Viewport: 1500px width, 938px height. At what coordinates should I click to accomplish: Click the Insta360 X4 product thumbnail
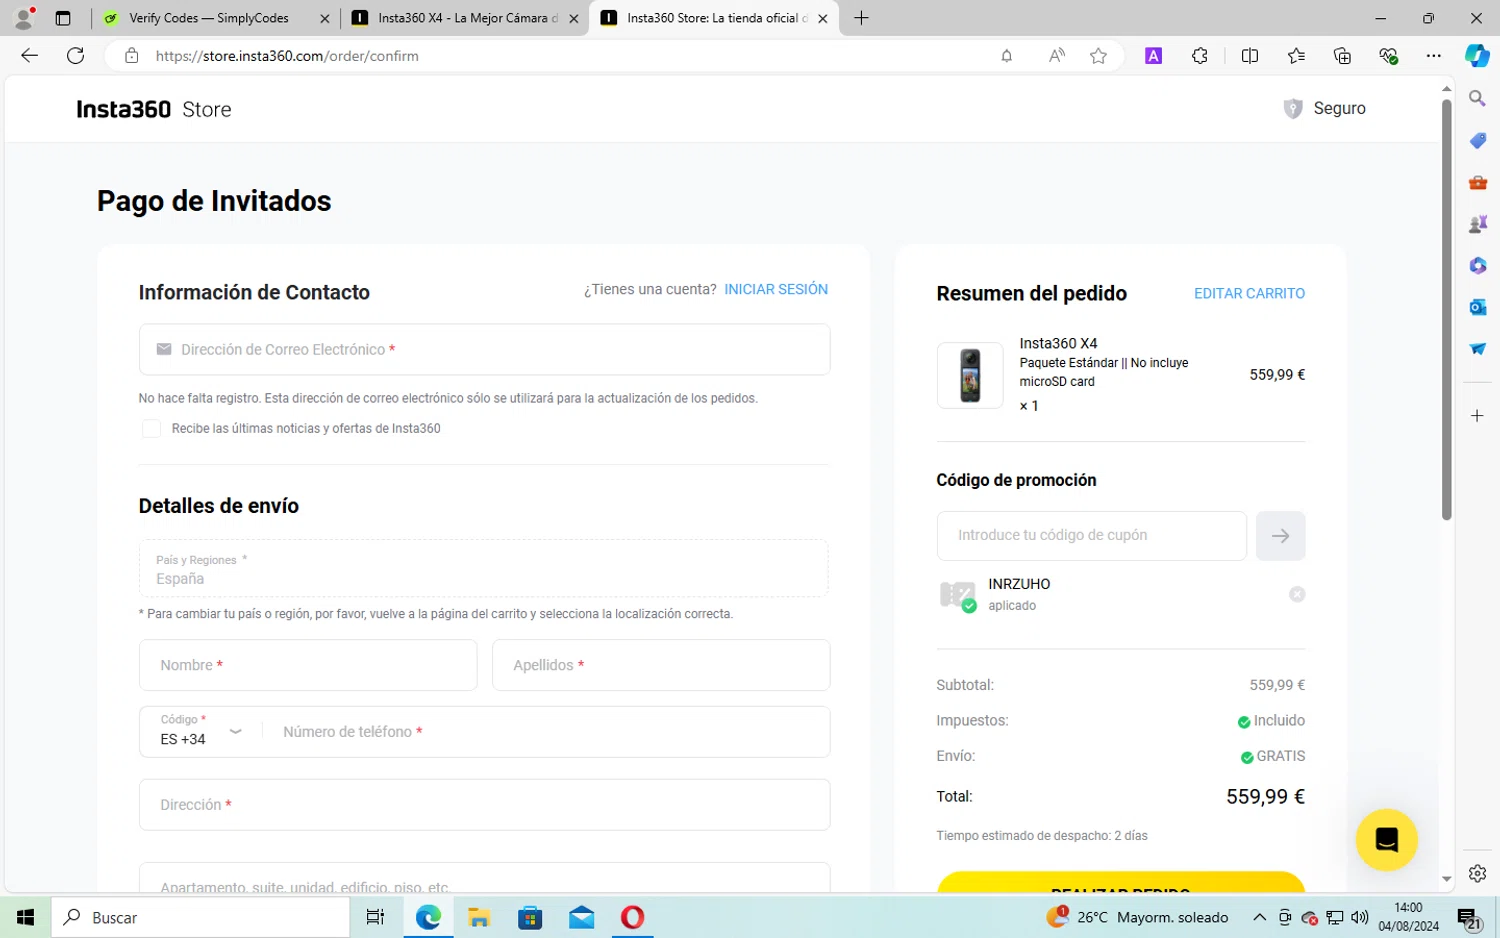[x=970, y=375]
